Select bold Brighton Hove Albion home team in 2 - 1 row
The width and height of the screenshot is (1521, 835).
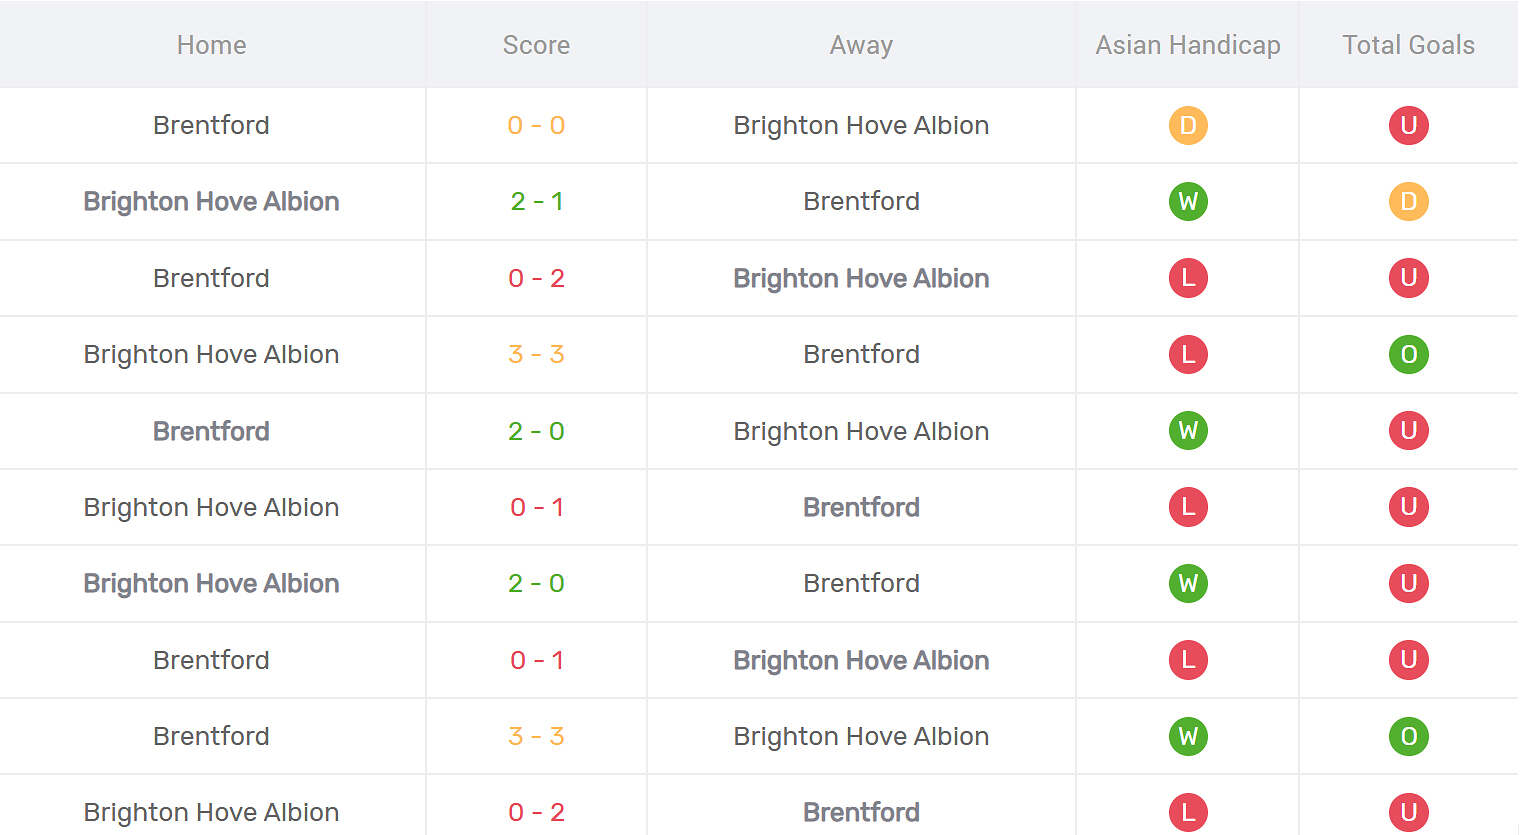211,202
